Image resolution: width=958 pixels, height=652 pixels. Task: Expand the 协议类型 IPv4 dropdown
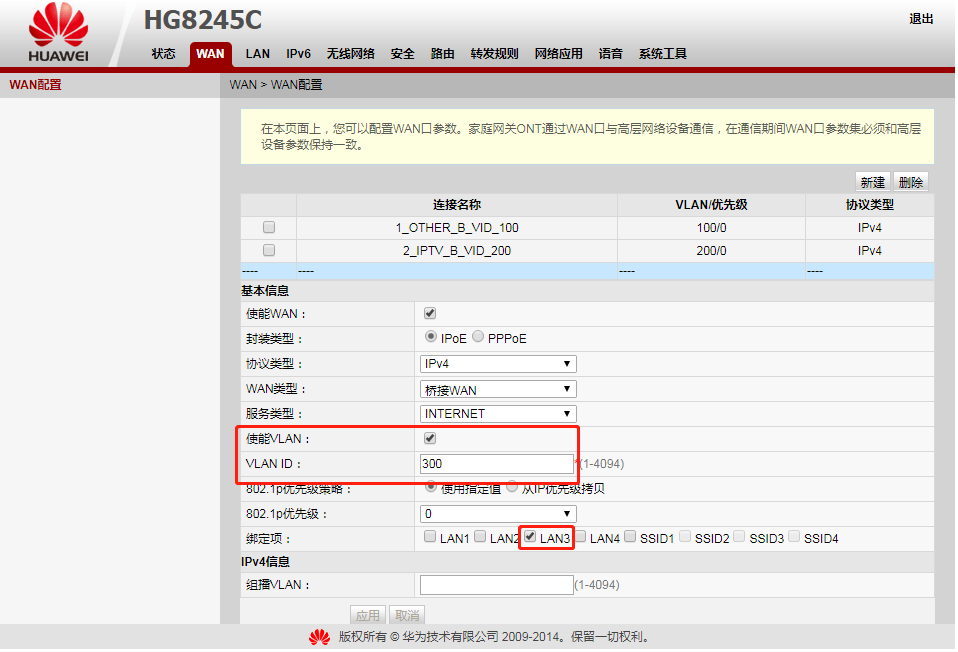[x=497, y=364]
